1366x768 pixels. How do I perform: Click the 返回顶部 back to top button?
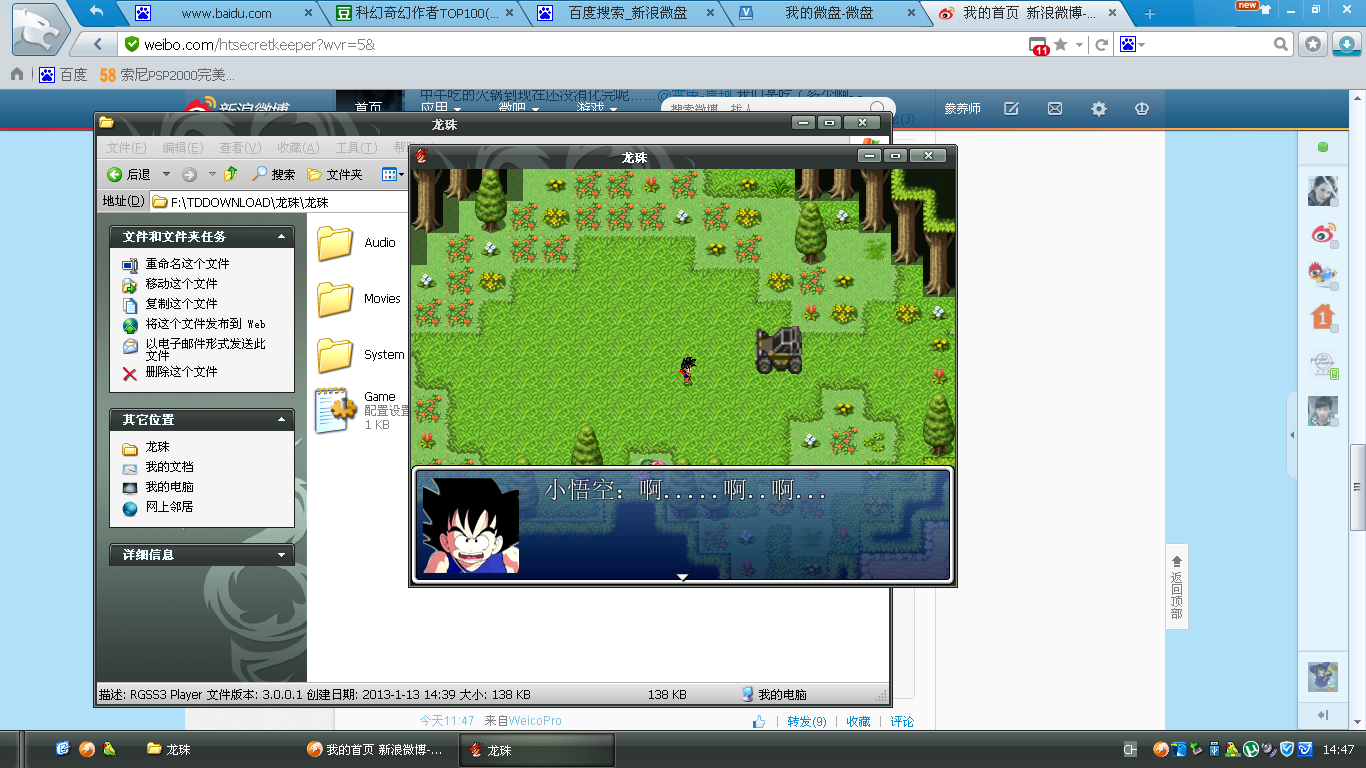point(1177,588)
